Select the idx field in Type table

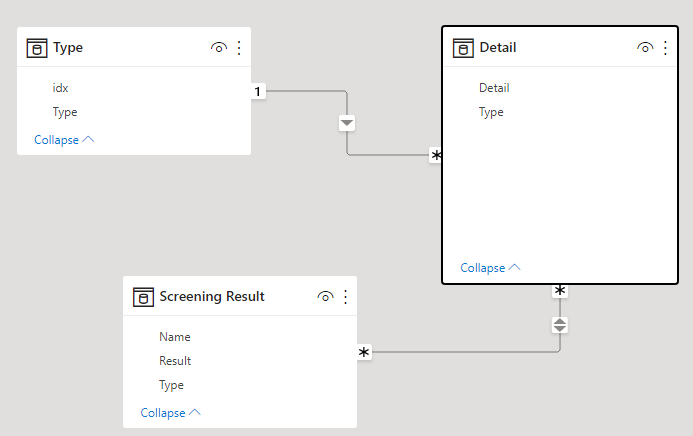61,88
